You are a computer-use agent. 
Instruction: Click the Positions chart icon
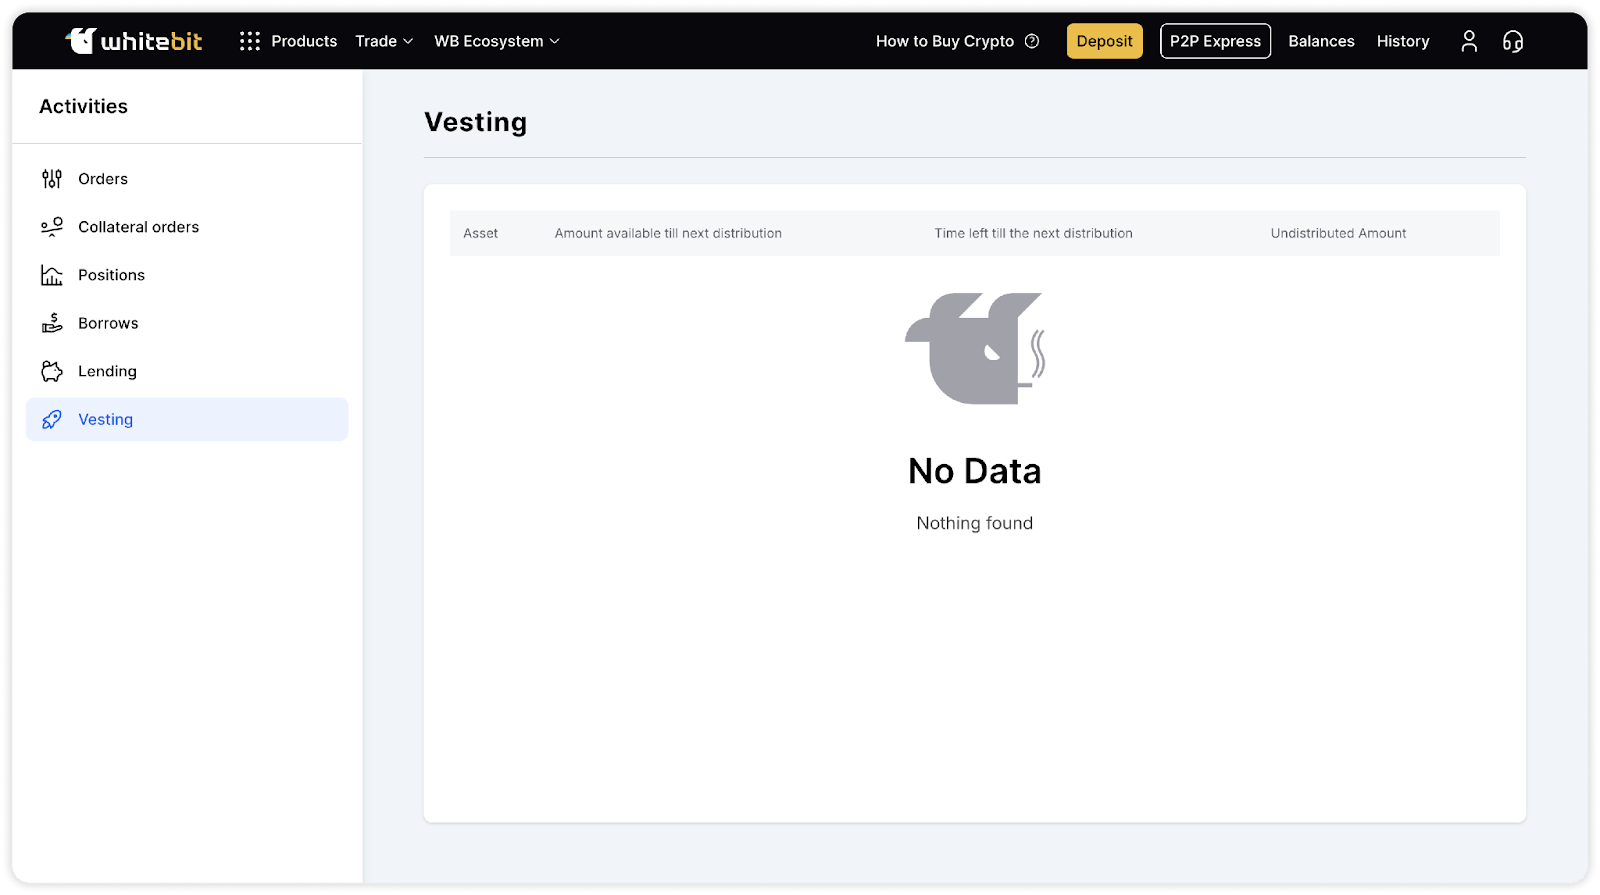click(52, 275)
